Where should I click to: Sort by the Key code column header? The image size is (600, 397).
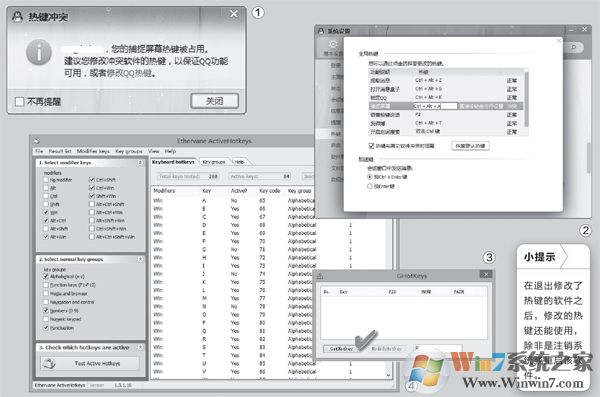click(x=270, y=191)
